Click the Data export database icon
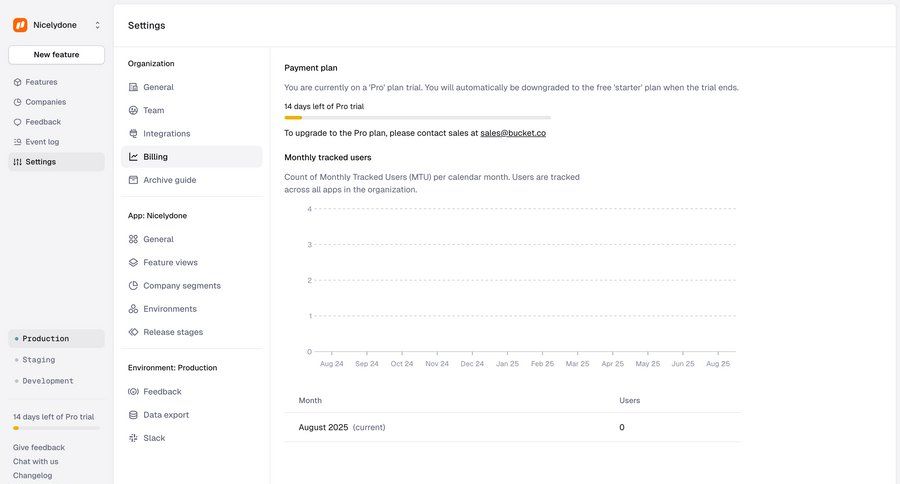This screenshot has width=900, height=484. (x=133, y=415)
